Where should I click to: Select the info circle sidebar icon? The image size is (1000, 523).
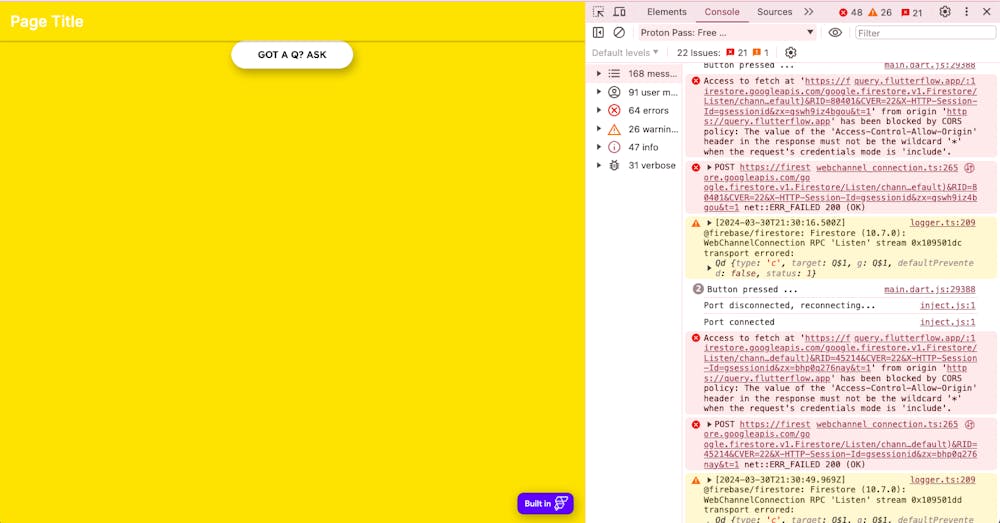tap(614, 147)
